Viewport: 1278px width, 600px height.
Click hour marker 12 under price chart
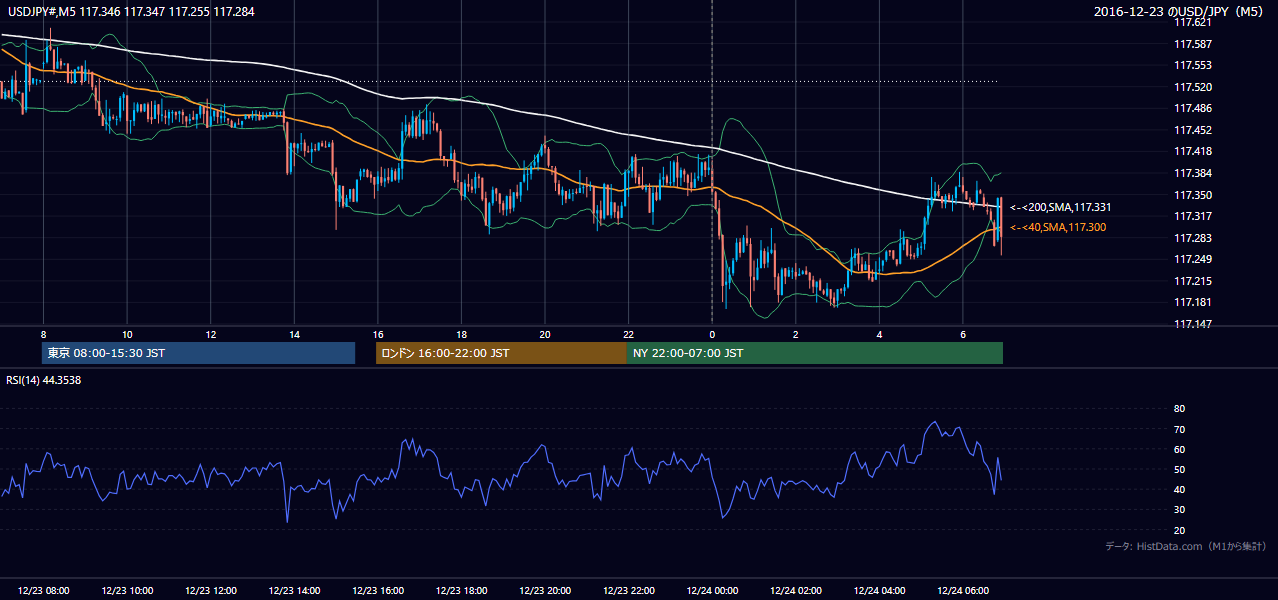211,334
